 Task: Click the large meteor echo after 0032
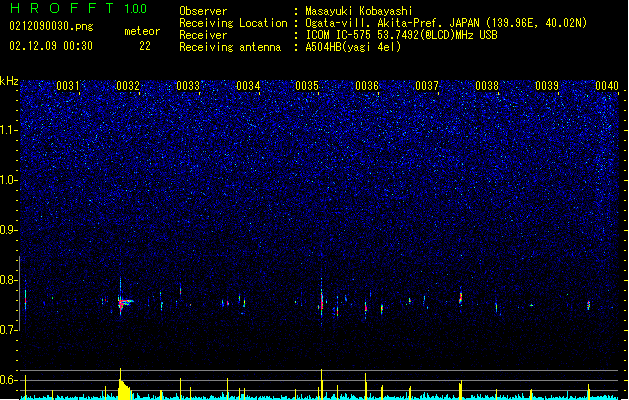click(x=125, y=303)
